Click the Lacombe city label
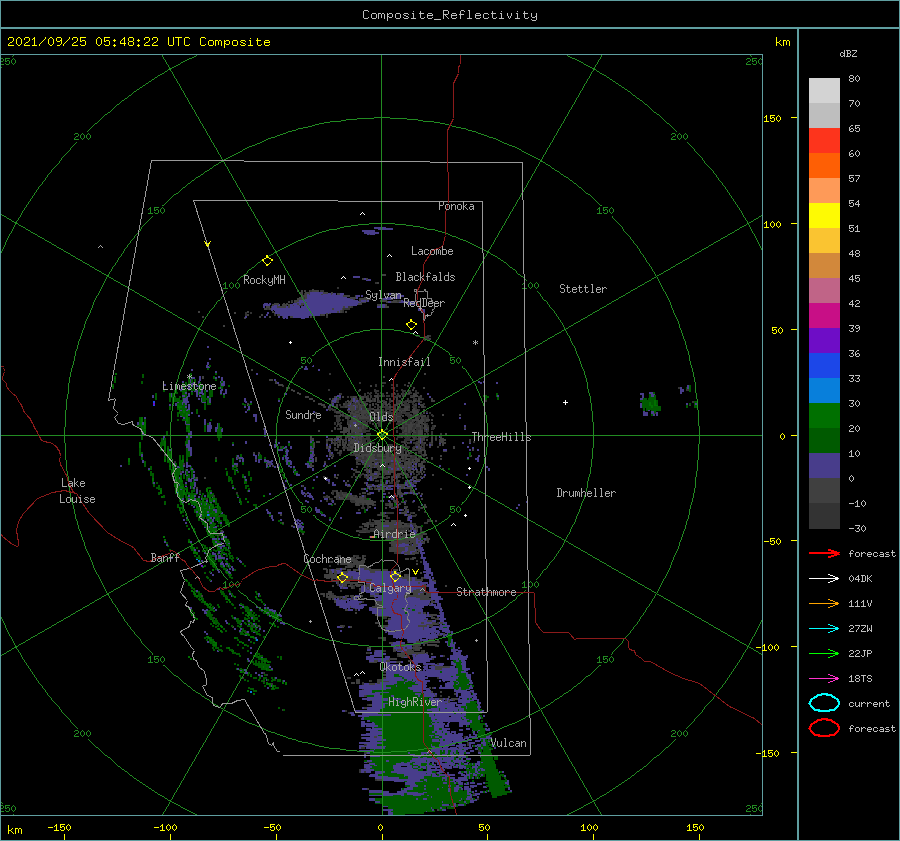This screenshot has width=900, height=841. coord(432,251)
